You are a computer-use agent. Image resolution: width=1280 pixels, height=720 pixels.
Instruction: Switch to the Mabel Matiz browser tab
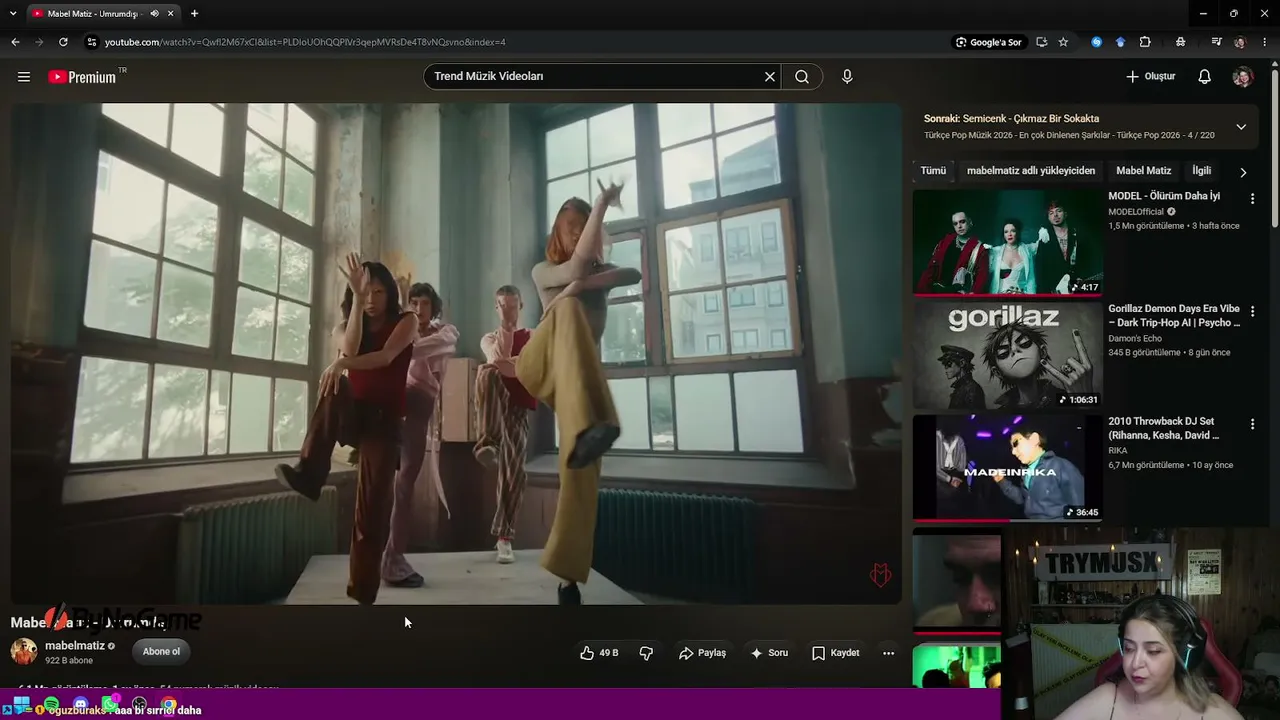103,14
